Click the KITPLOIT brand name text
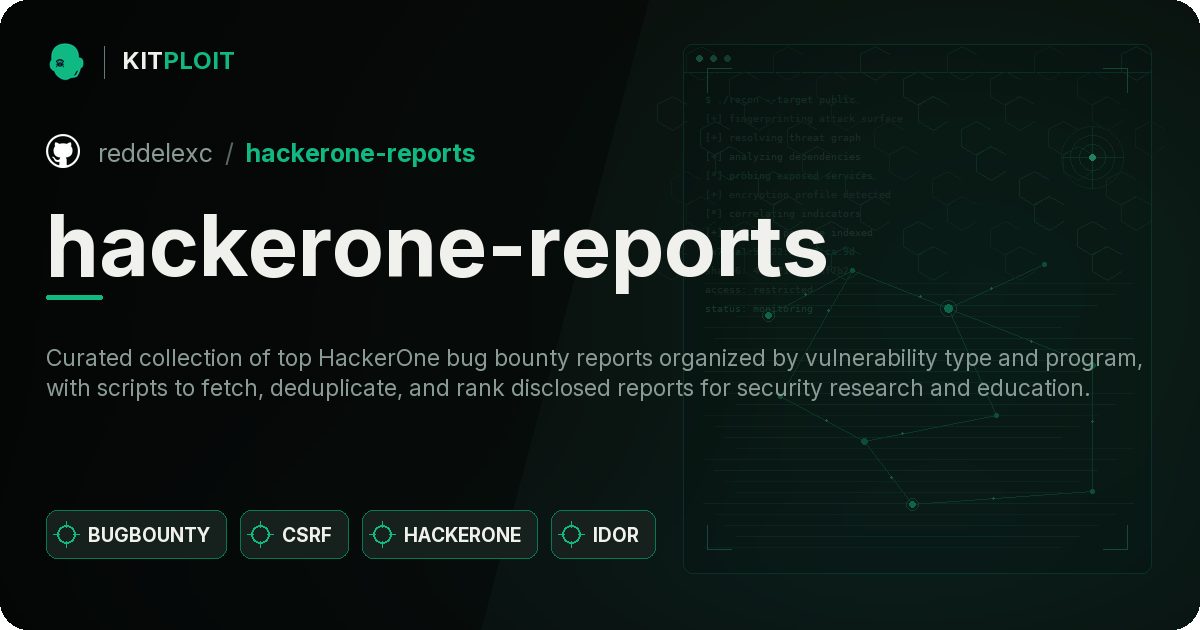 tap(178, 61)
